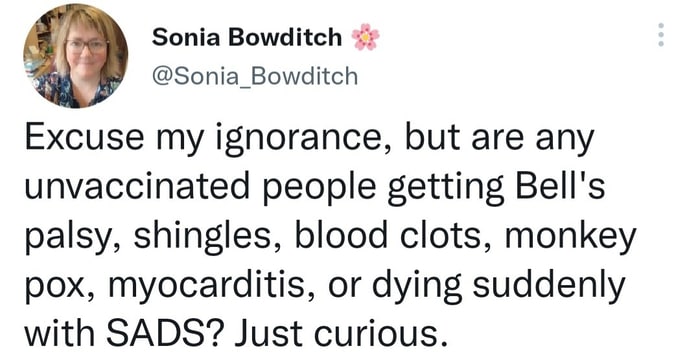
Task: Click the word 'Bell's' in the tweet
Action: click(x=561, y=186)
